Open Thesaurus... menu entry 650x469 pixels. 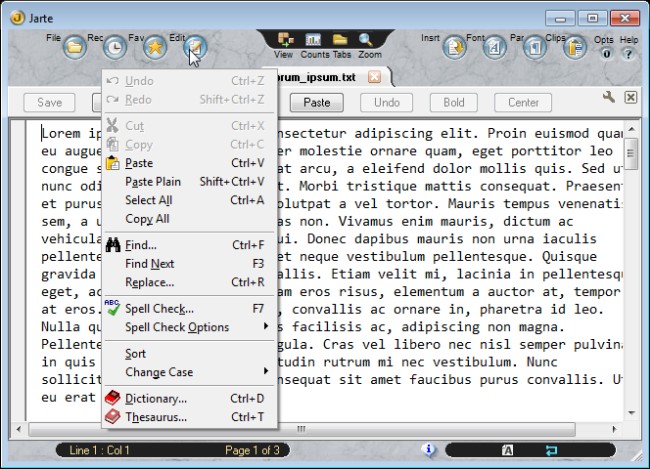(x=189, y=417)
